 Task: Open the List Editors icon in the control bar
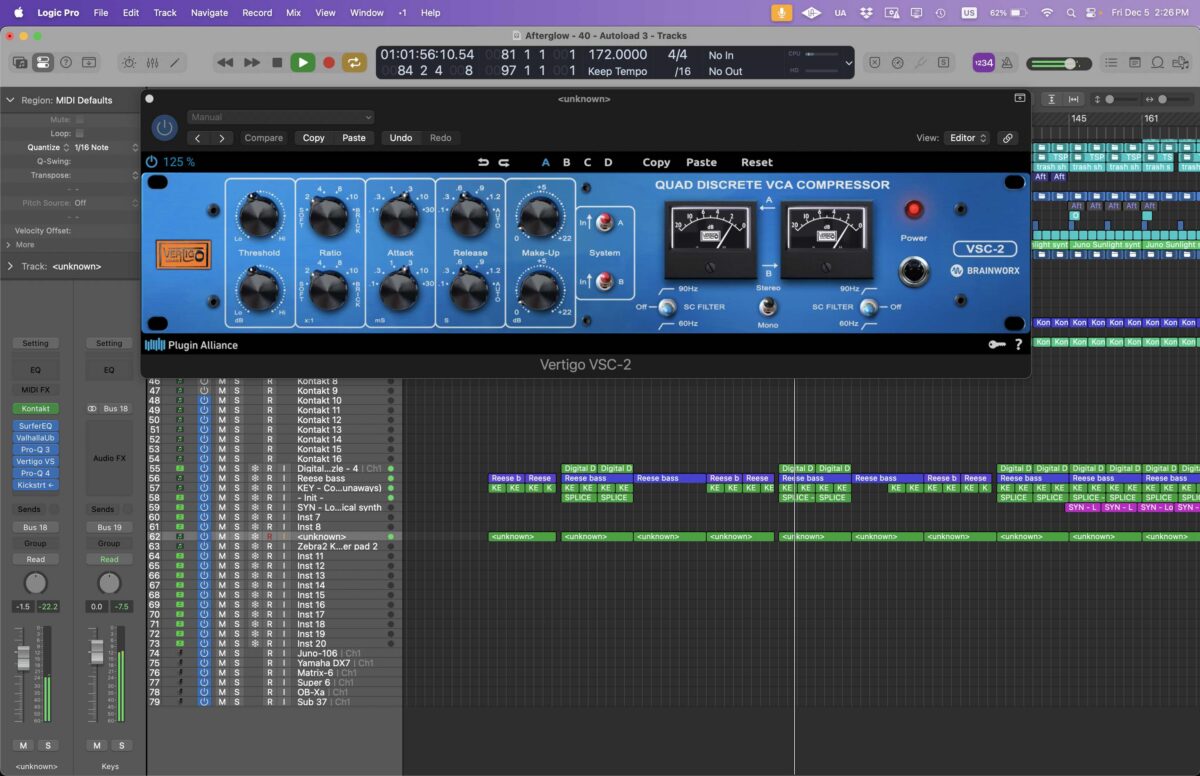[1113, 62]
